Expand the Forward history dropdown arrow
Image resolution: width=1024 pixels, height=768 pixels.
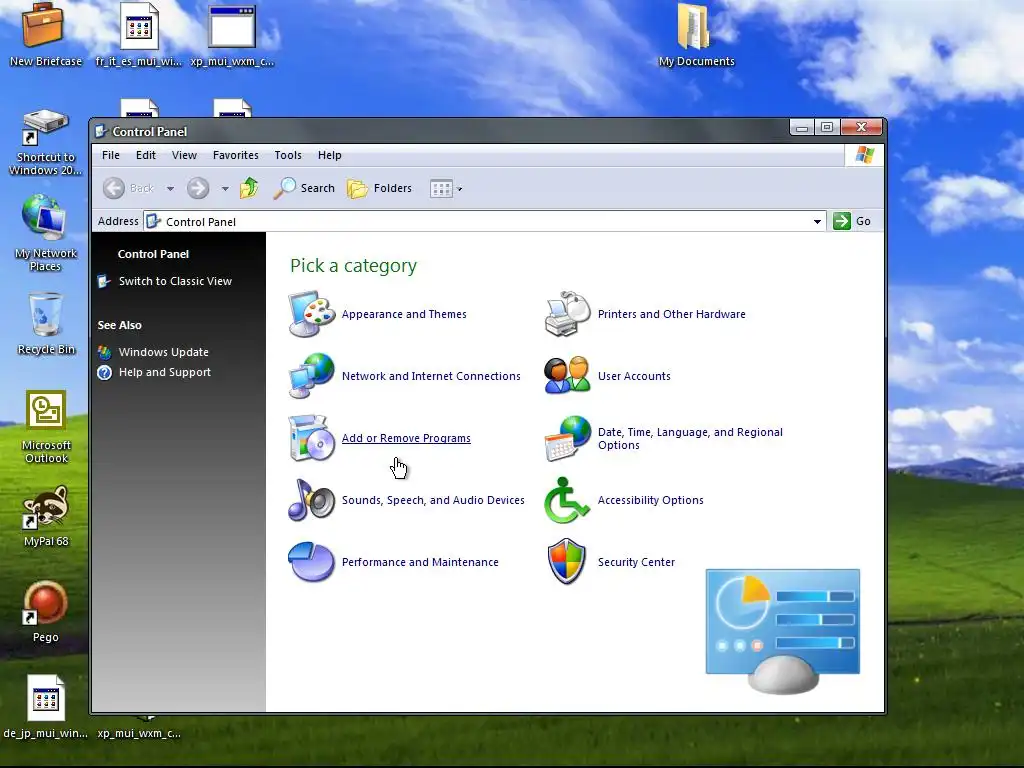click(225, 189)
